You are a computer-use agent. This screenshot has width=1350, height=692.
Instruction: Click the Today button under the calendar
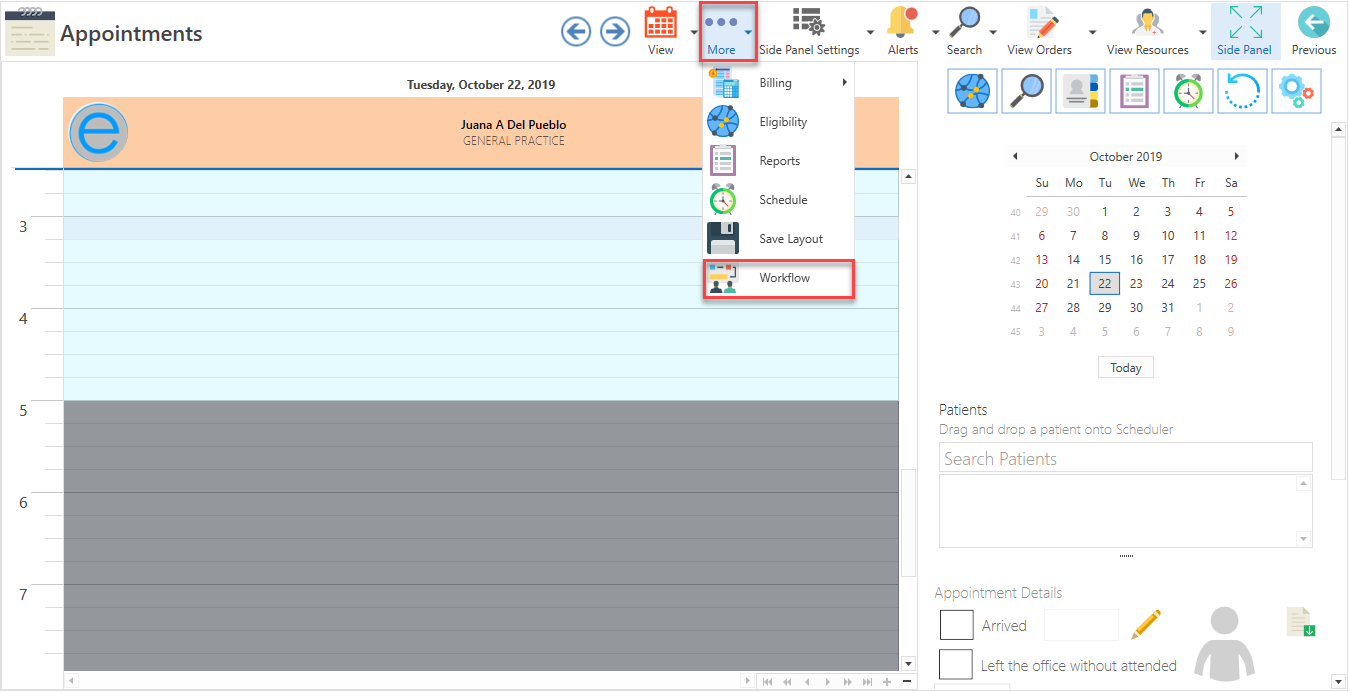tap(1125, 367)
